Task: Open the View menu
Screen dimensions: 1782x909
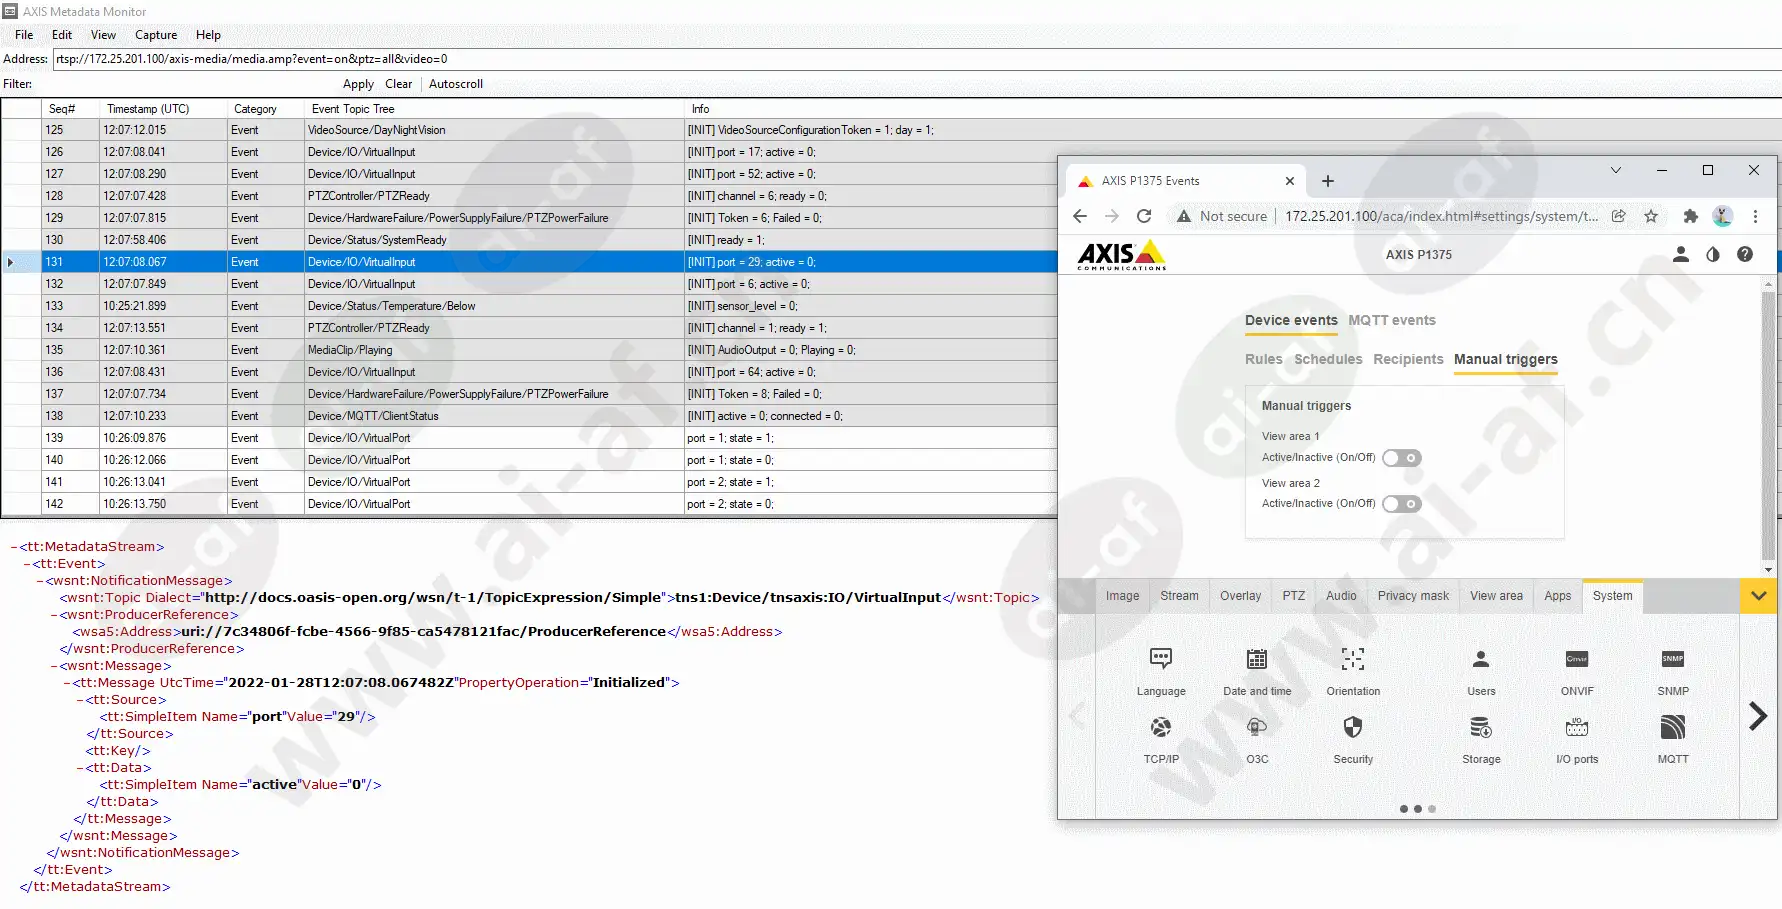Action: (103, 35)
